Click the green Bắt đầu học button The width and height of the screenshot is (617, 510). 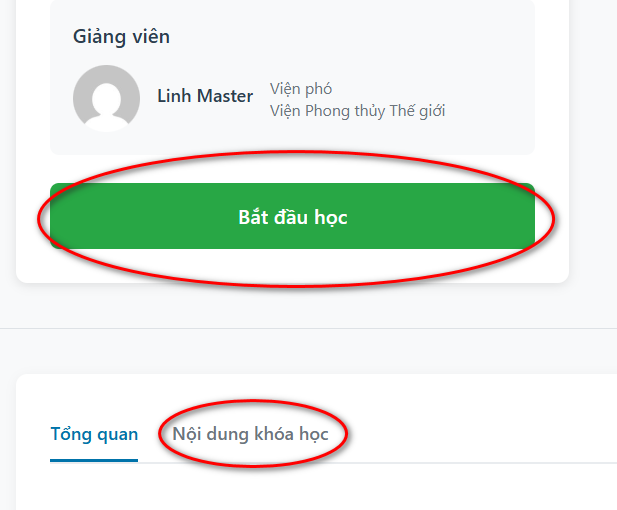coord(292,216)
